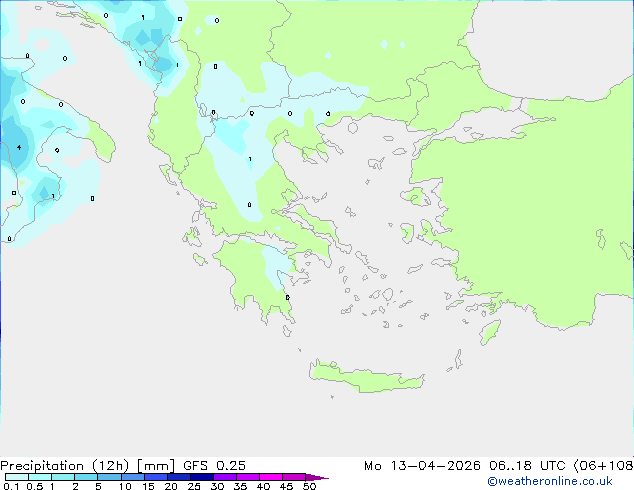Select the 1–2 mm legend color swatch

[x=63, y=477]
